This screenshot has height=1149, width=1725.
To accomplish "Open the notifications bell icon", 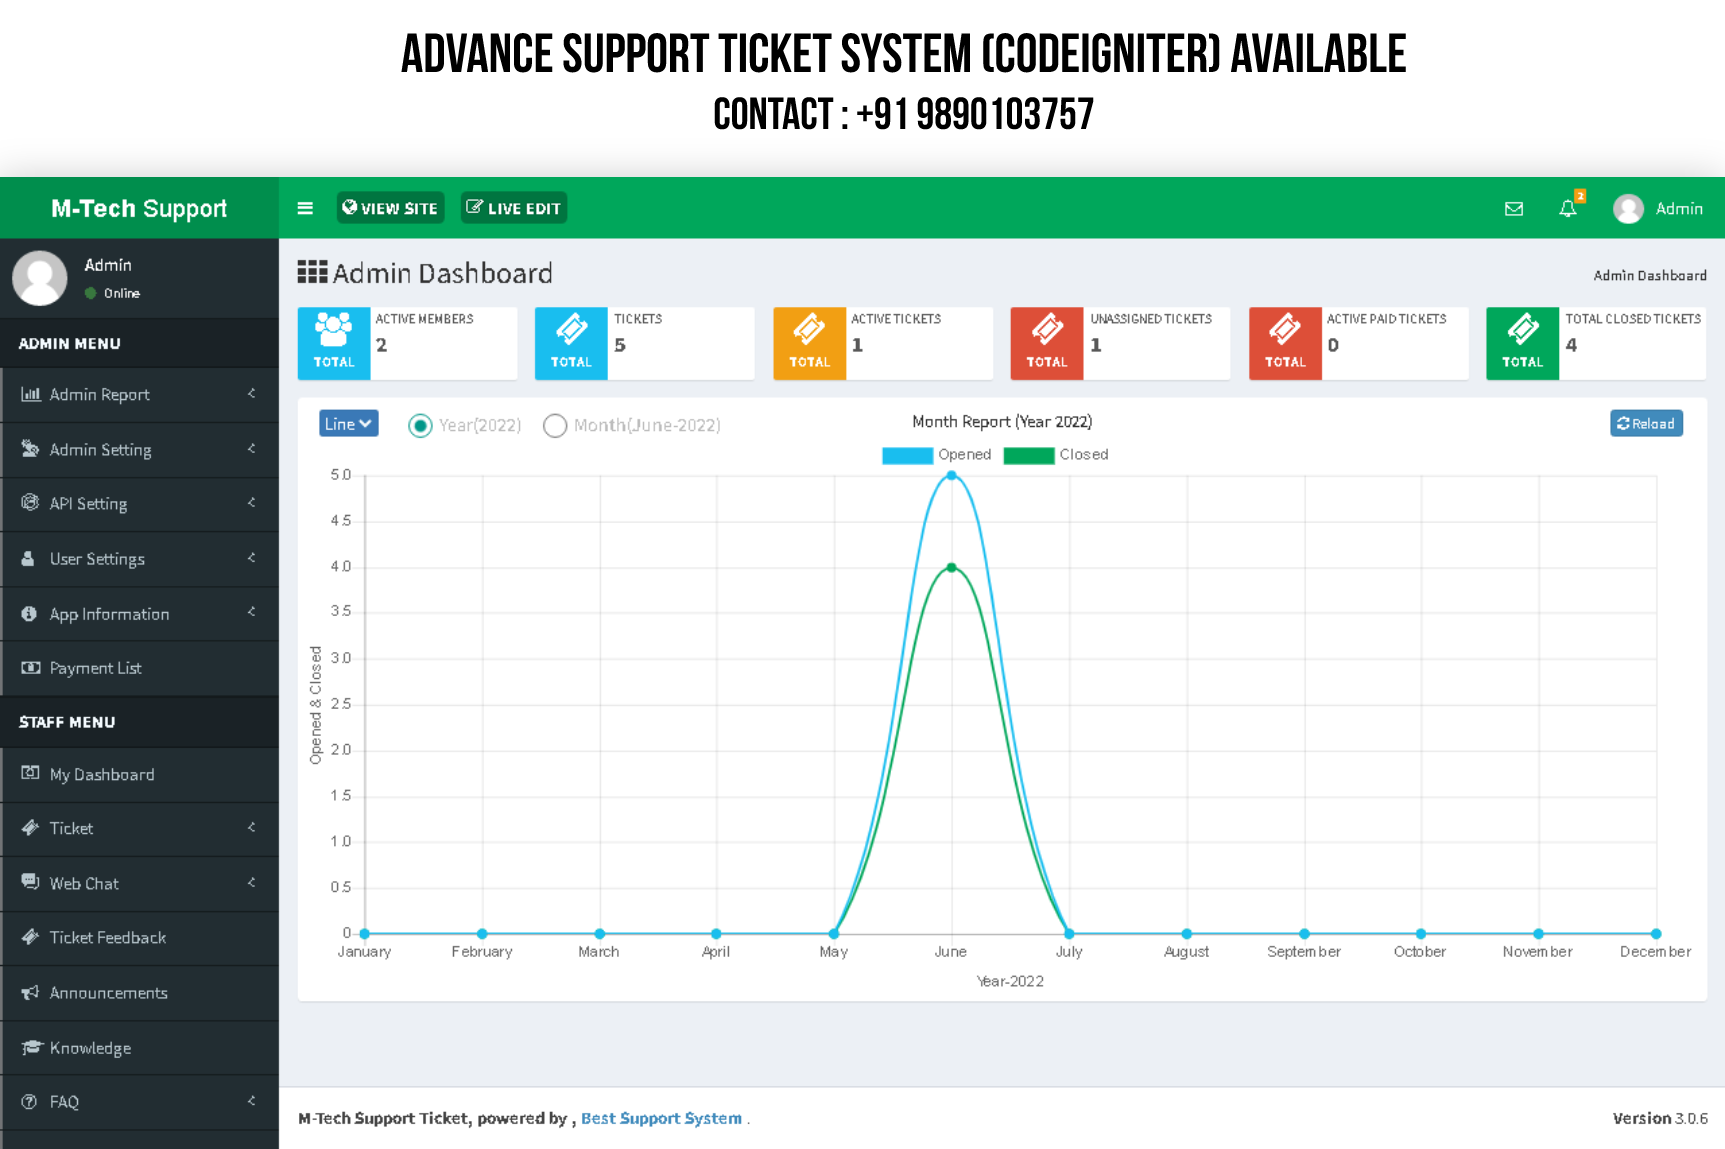I will pyautogui.click(x=1567, y=208).
